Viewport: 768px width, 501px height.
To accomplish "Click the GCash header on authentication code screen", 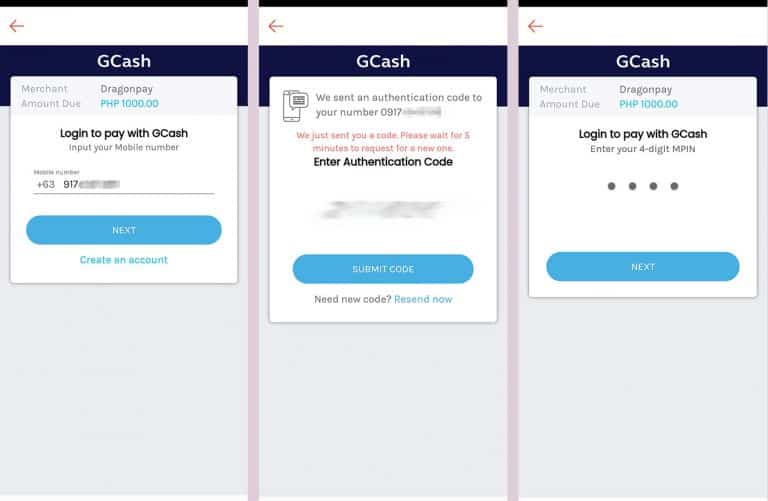I will point(383,61).
